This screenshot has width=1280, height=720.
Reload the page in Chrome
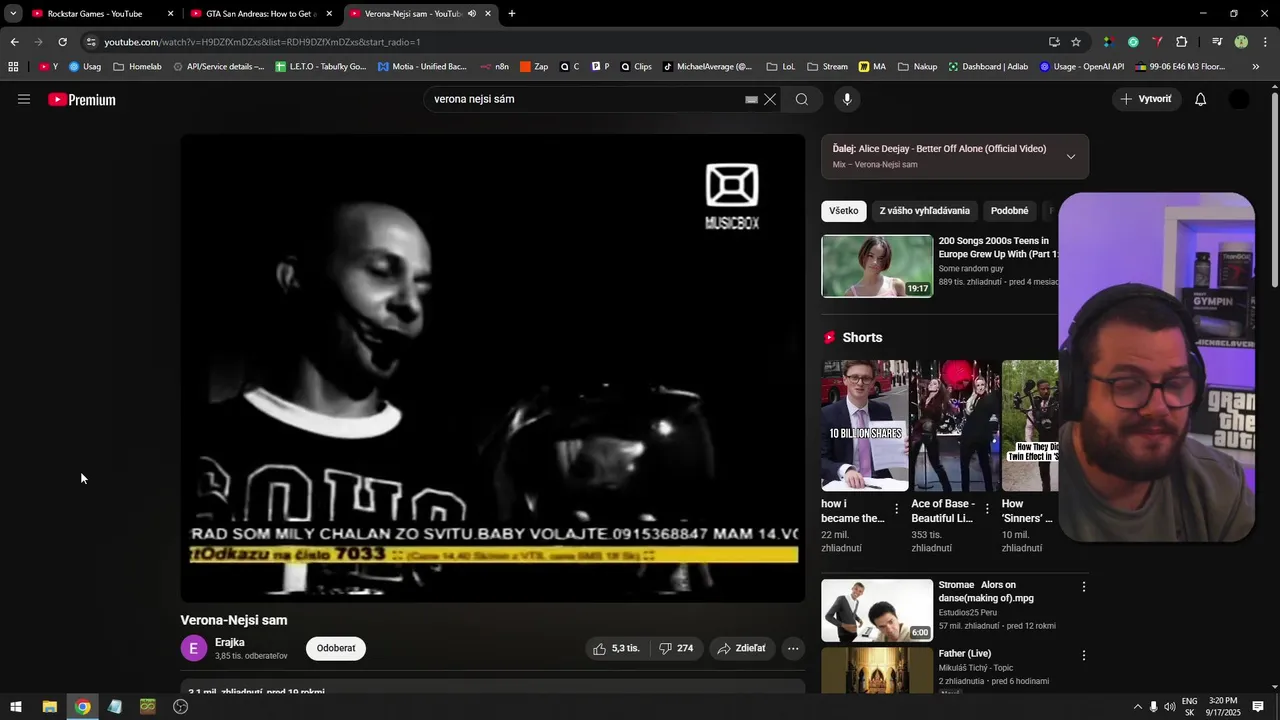[x=62, y=42]
